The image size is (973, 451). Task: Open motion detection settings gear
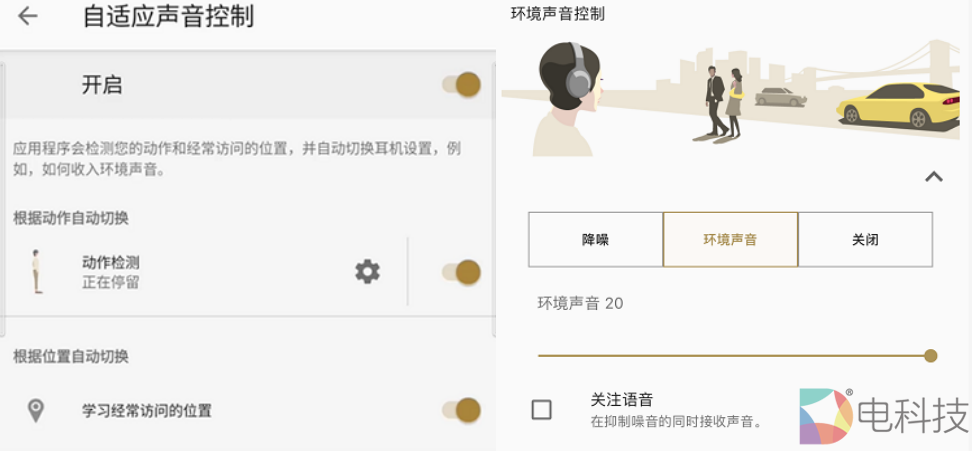[367, 271]
